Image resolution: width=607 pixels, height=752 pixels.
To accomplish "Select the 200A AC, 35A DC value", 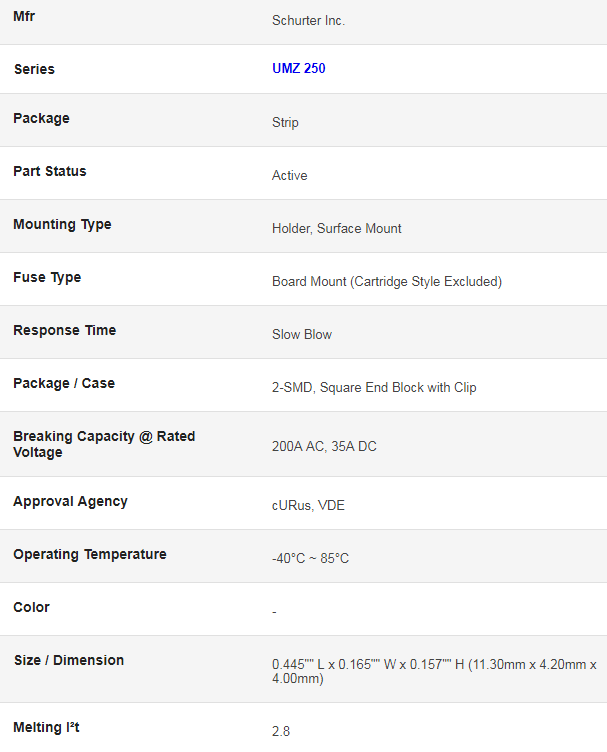I will point(324,446).
